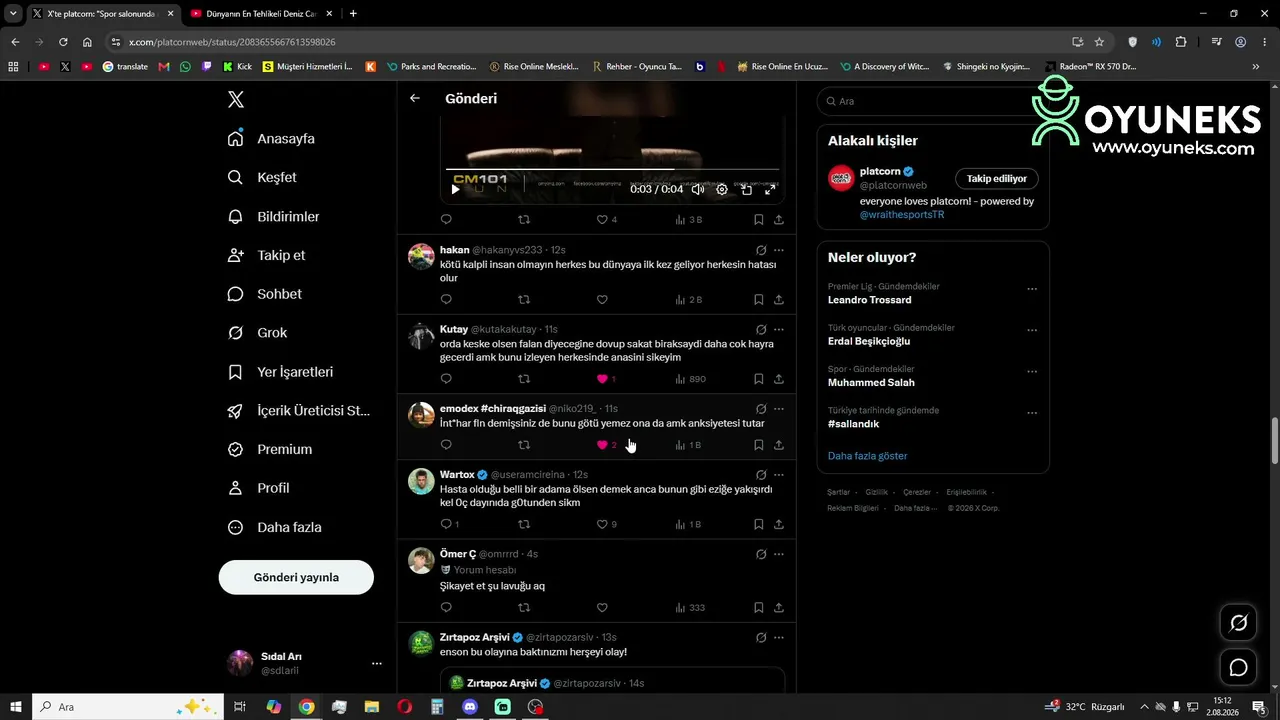The height and width of the screenshot is (720, 1280).
Task: Reload the page
Action: click(63, 42)
